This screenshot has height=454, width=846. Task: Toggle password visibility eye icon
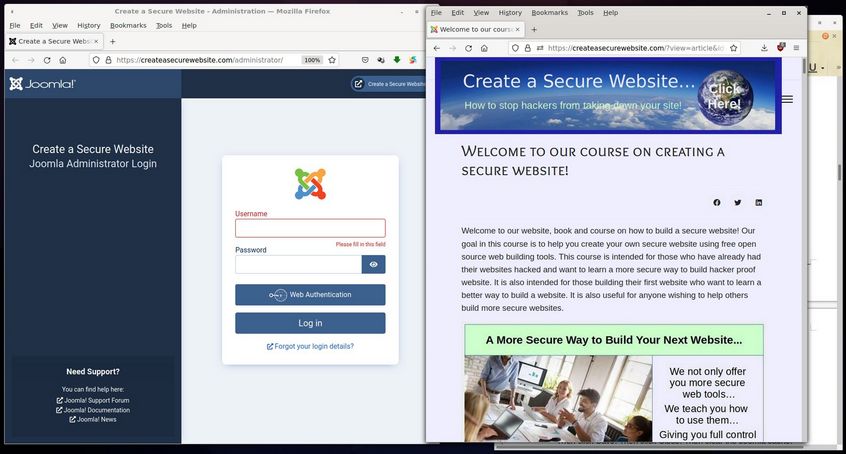tap(373, 265)
